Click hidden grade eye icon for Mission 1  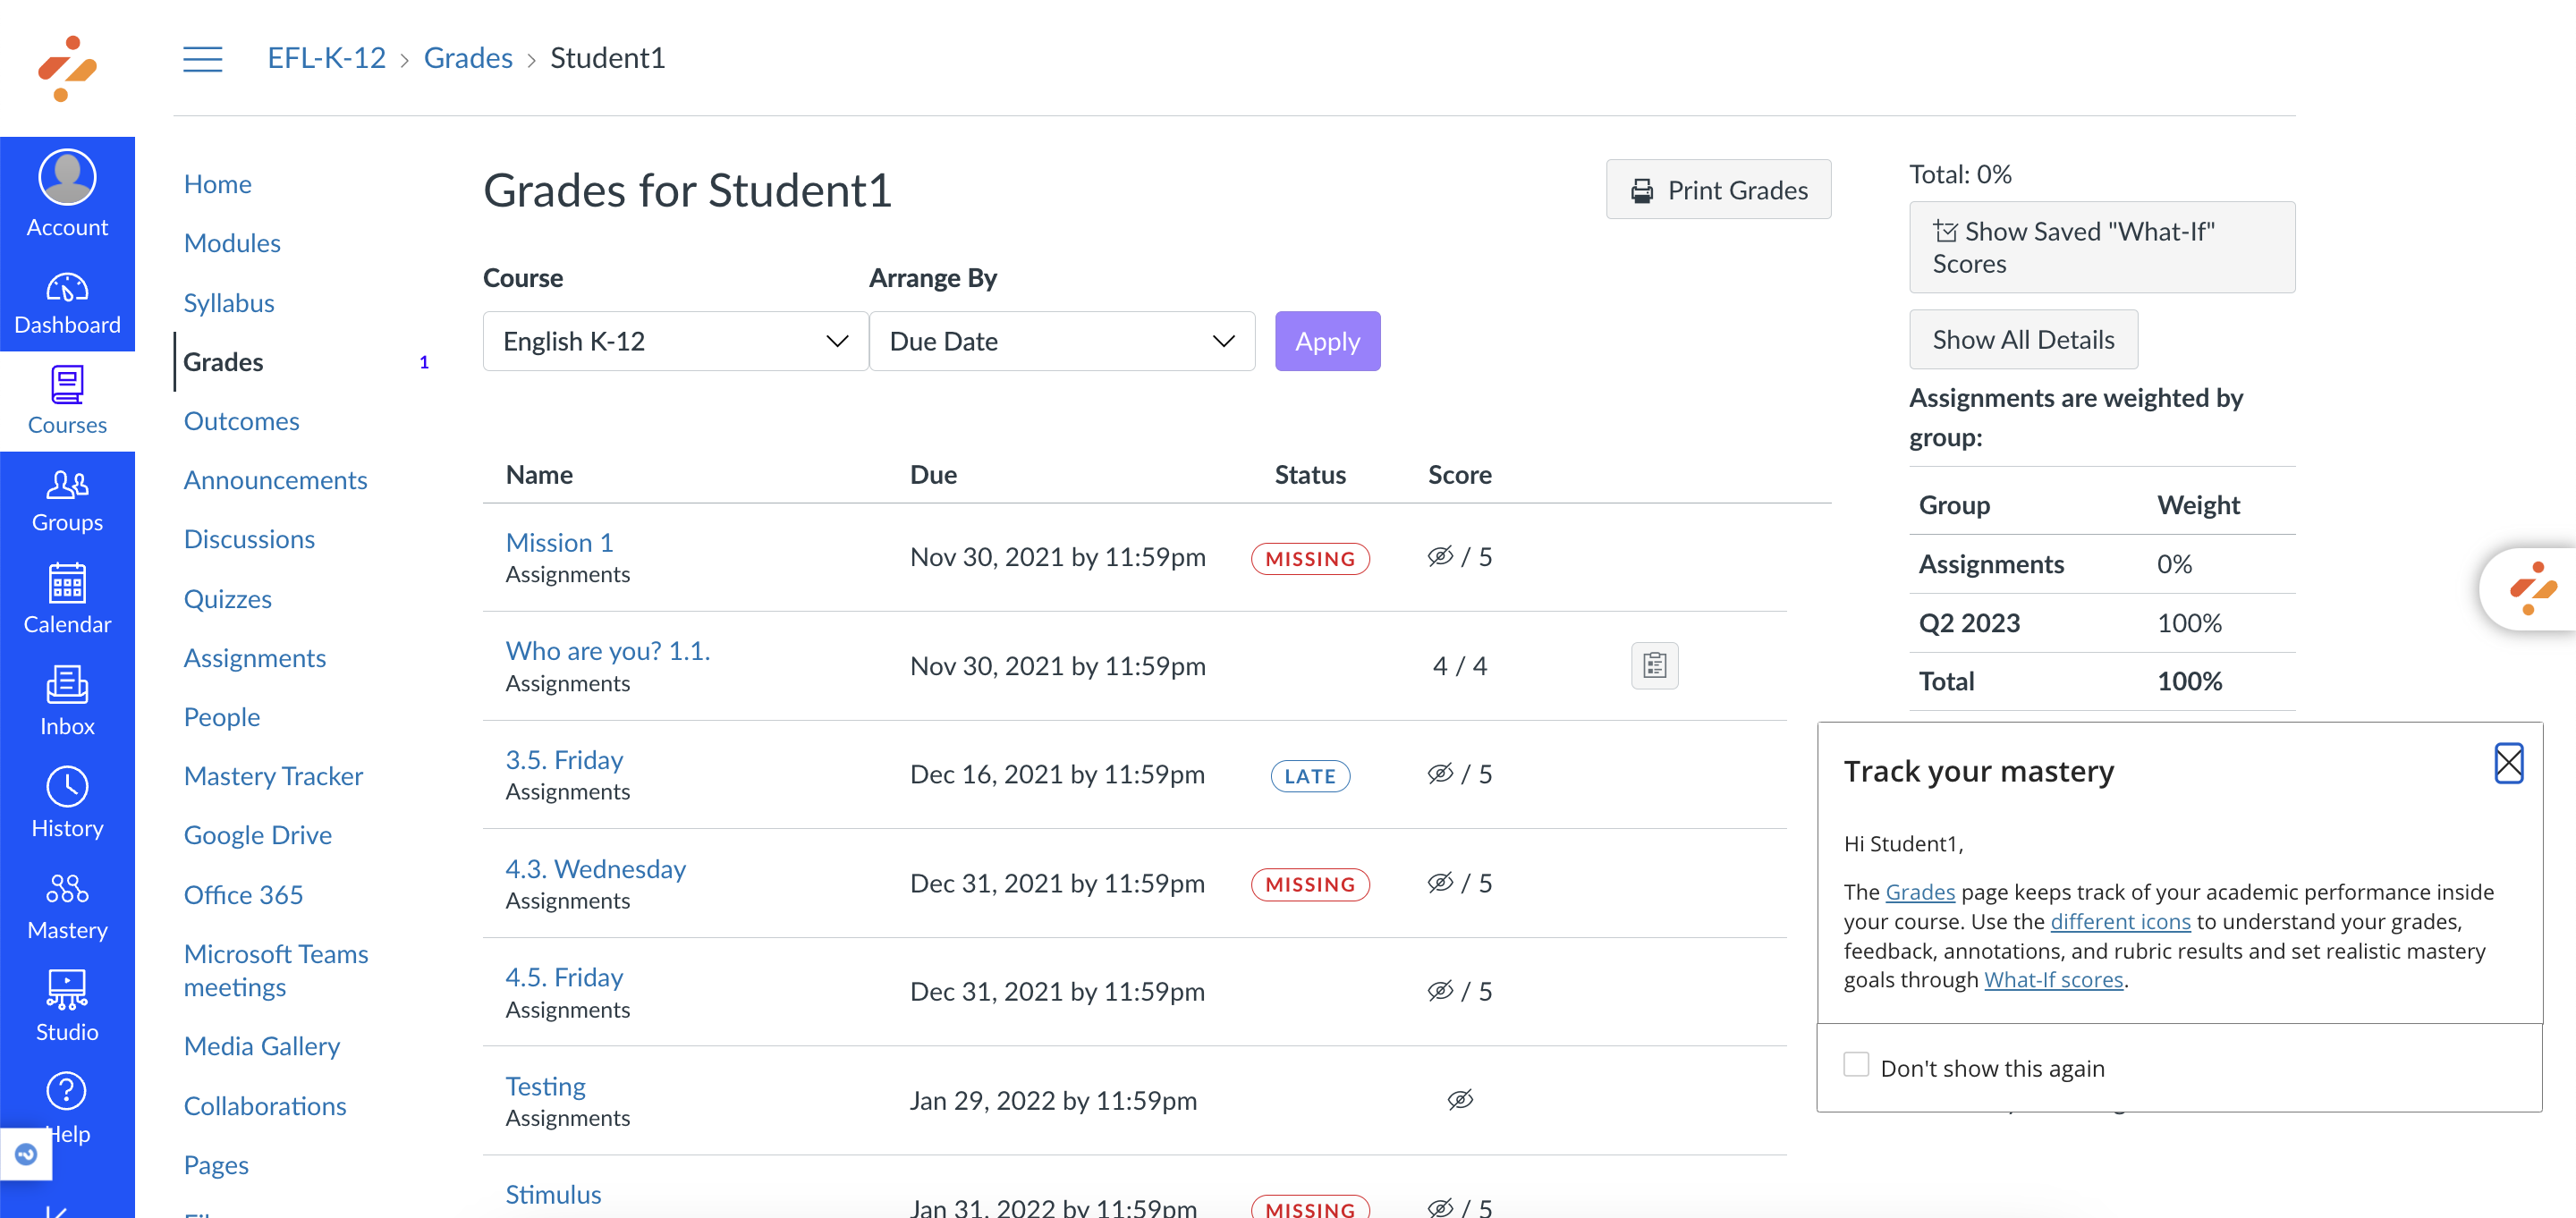point(1440,556)
